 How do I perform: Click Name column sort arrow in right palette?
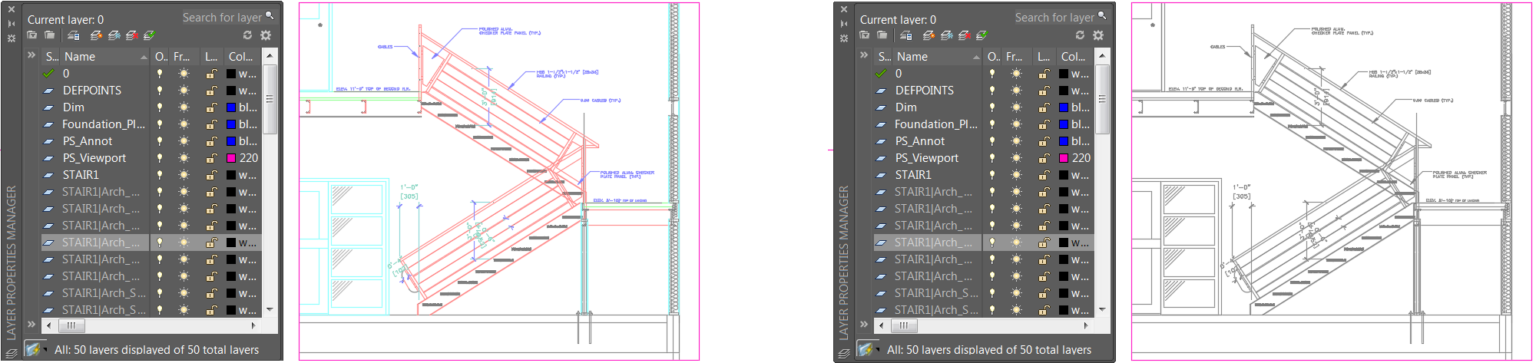click(976, 57)
